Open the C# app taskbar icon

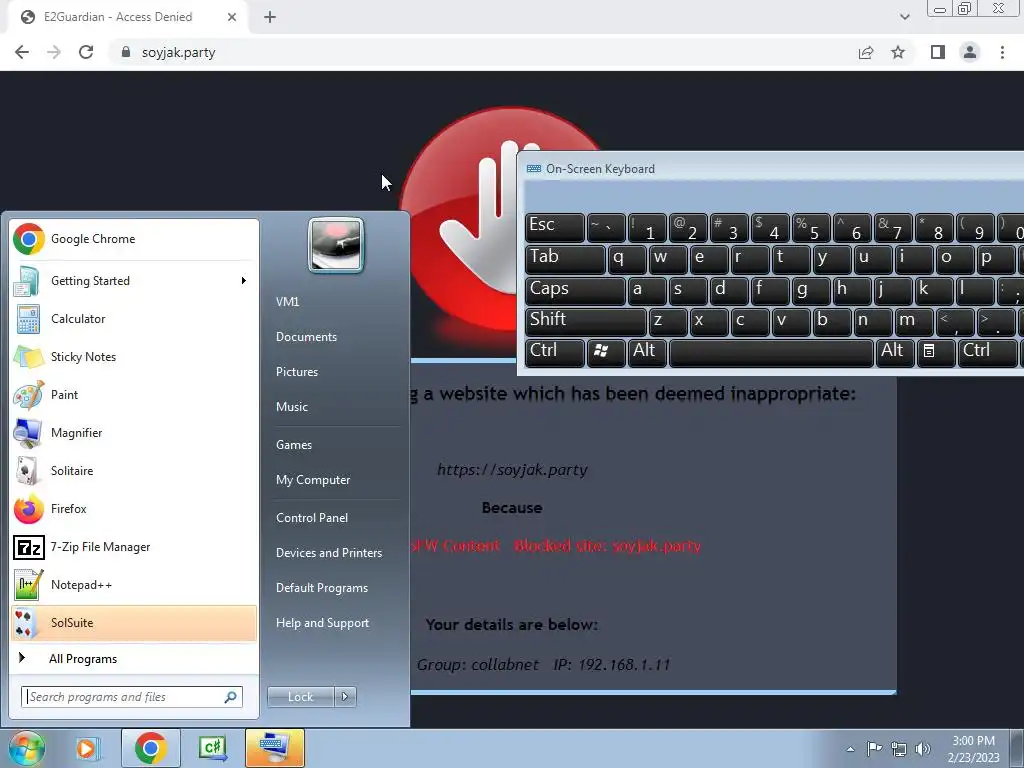point(213,748)
